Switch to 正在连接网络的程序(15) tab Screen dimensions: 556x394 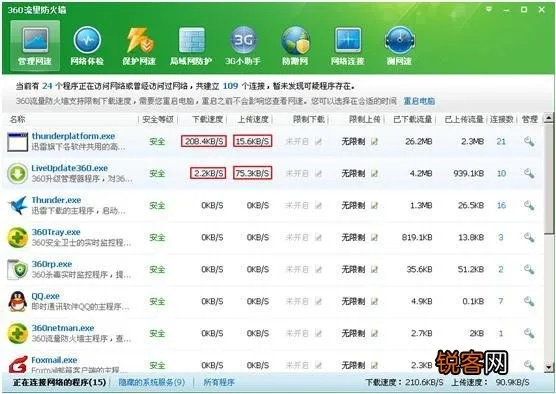click(x=60, y=382)
